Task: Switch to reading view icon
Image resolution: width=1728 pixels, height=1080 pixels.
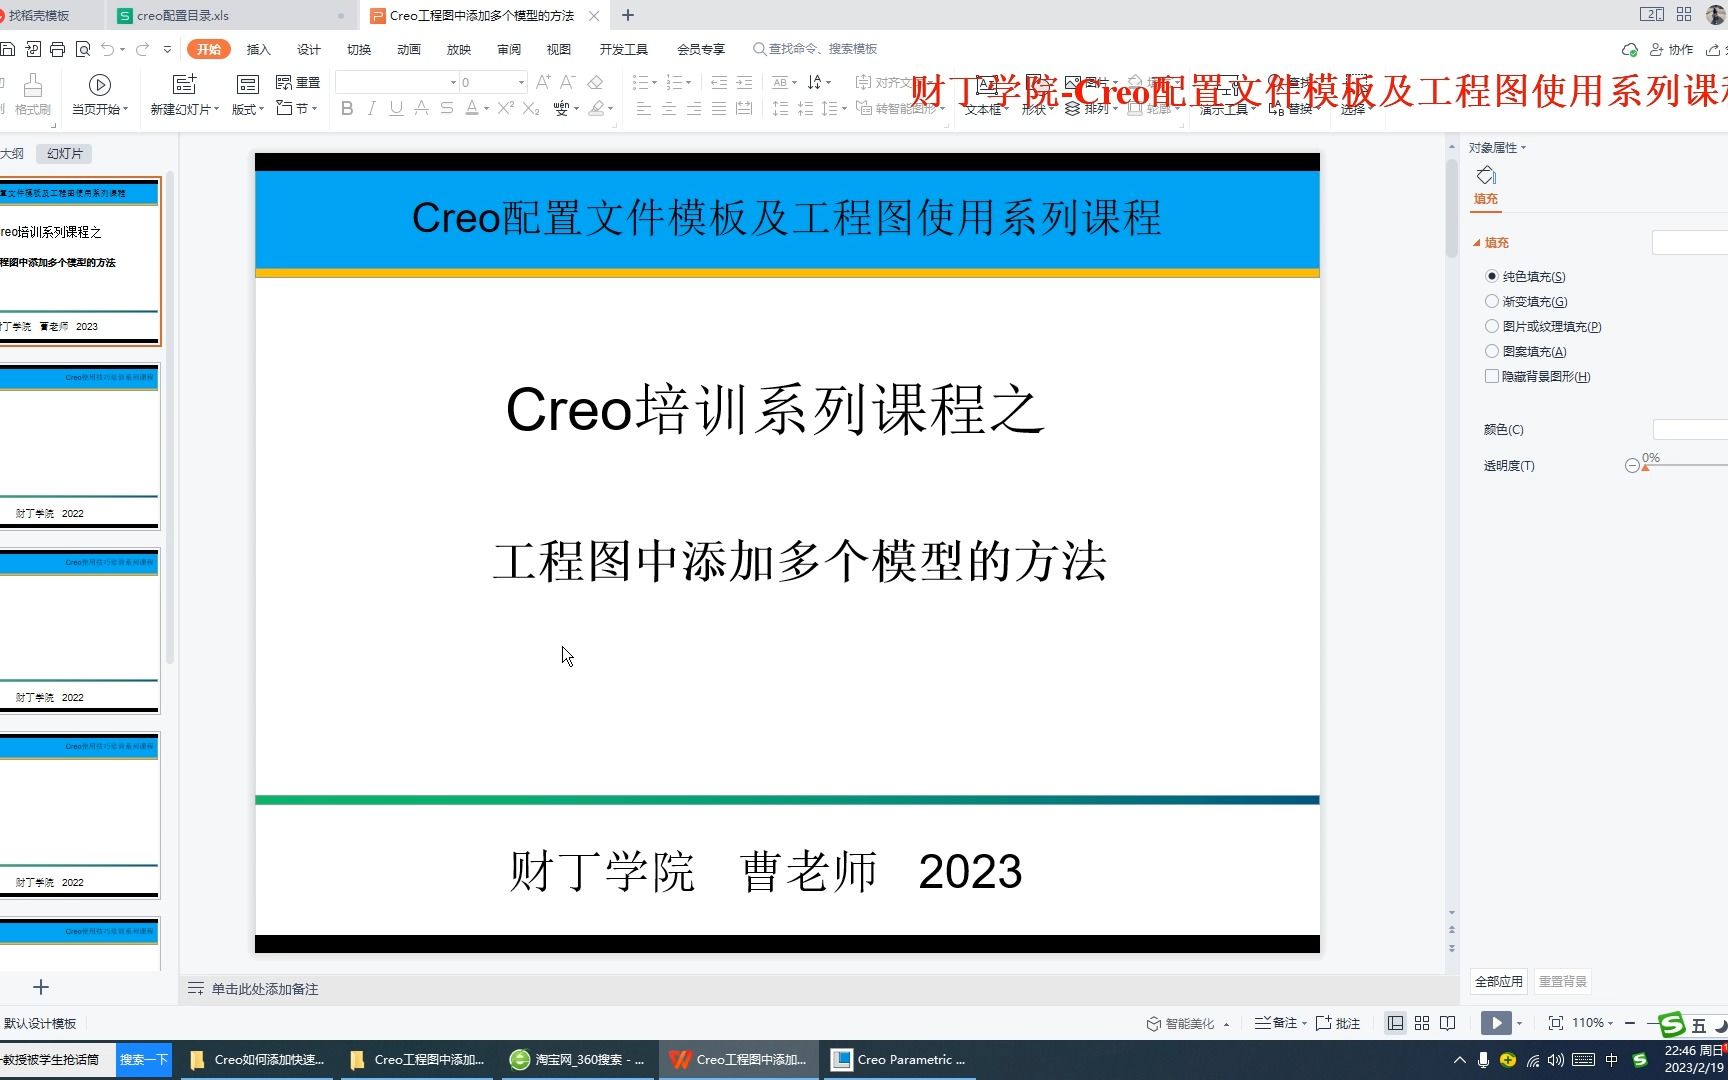Action: click(x=1448, y=1023)
